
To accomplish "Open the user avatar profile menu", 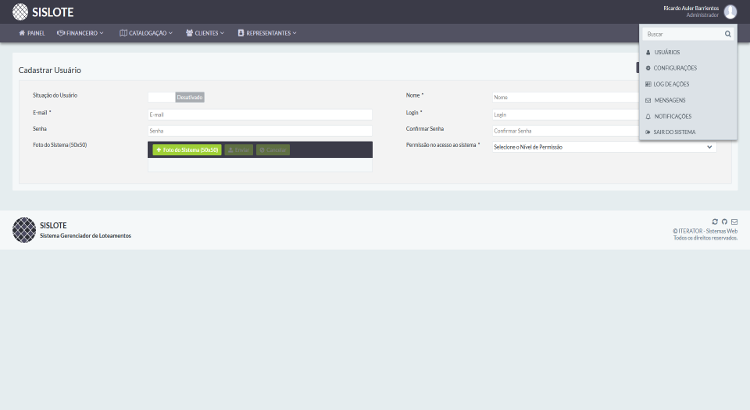I will coord(730,11).
